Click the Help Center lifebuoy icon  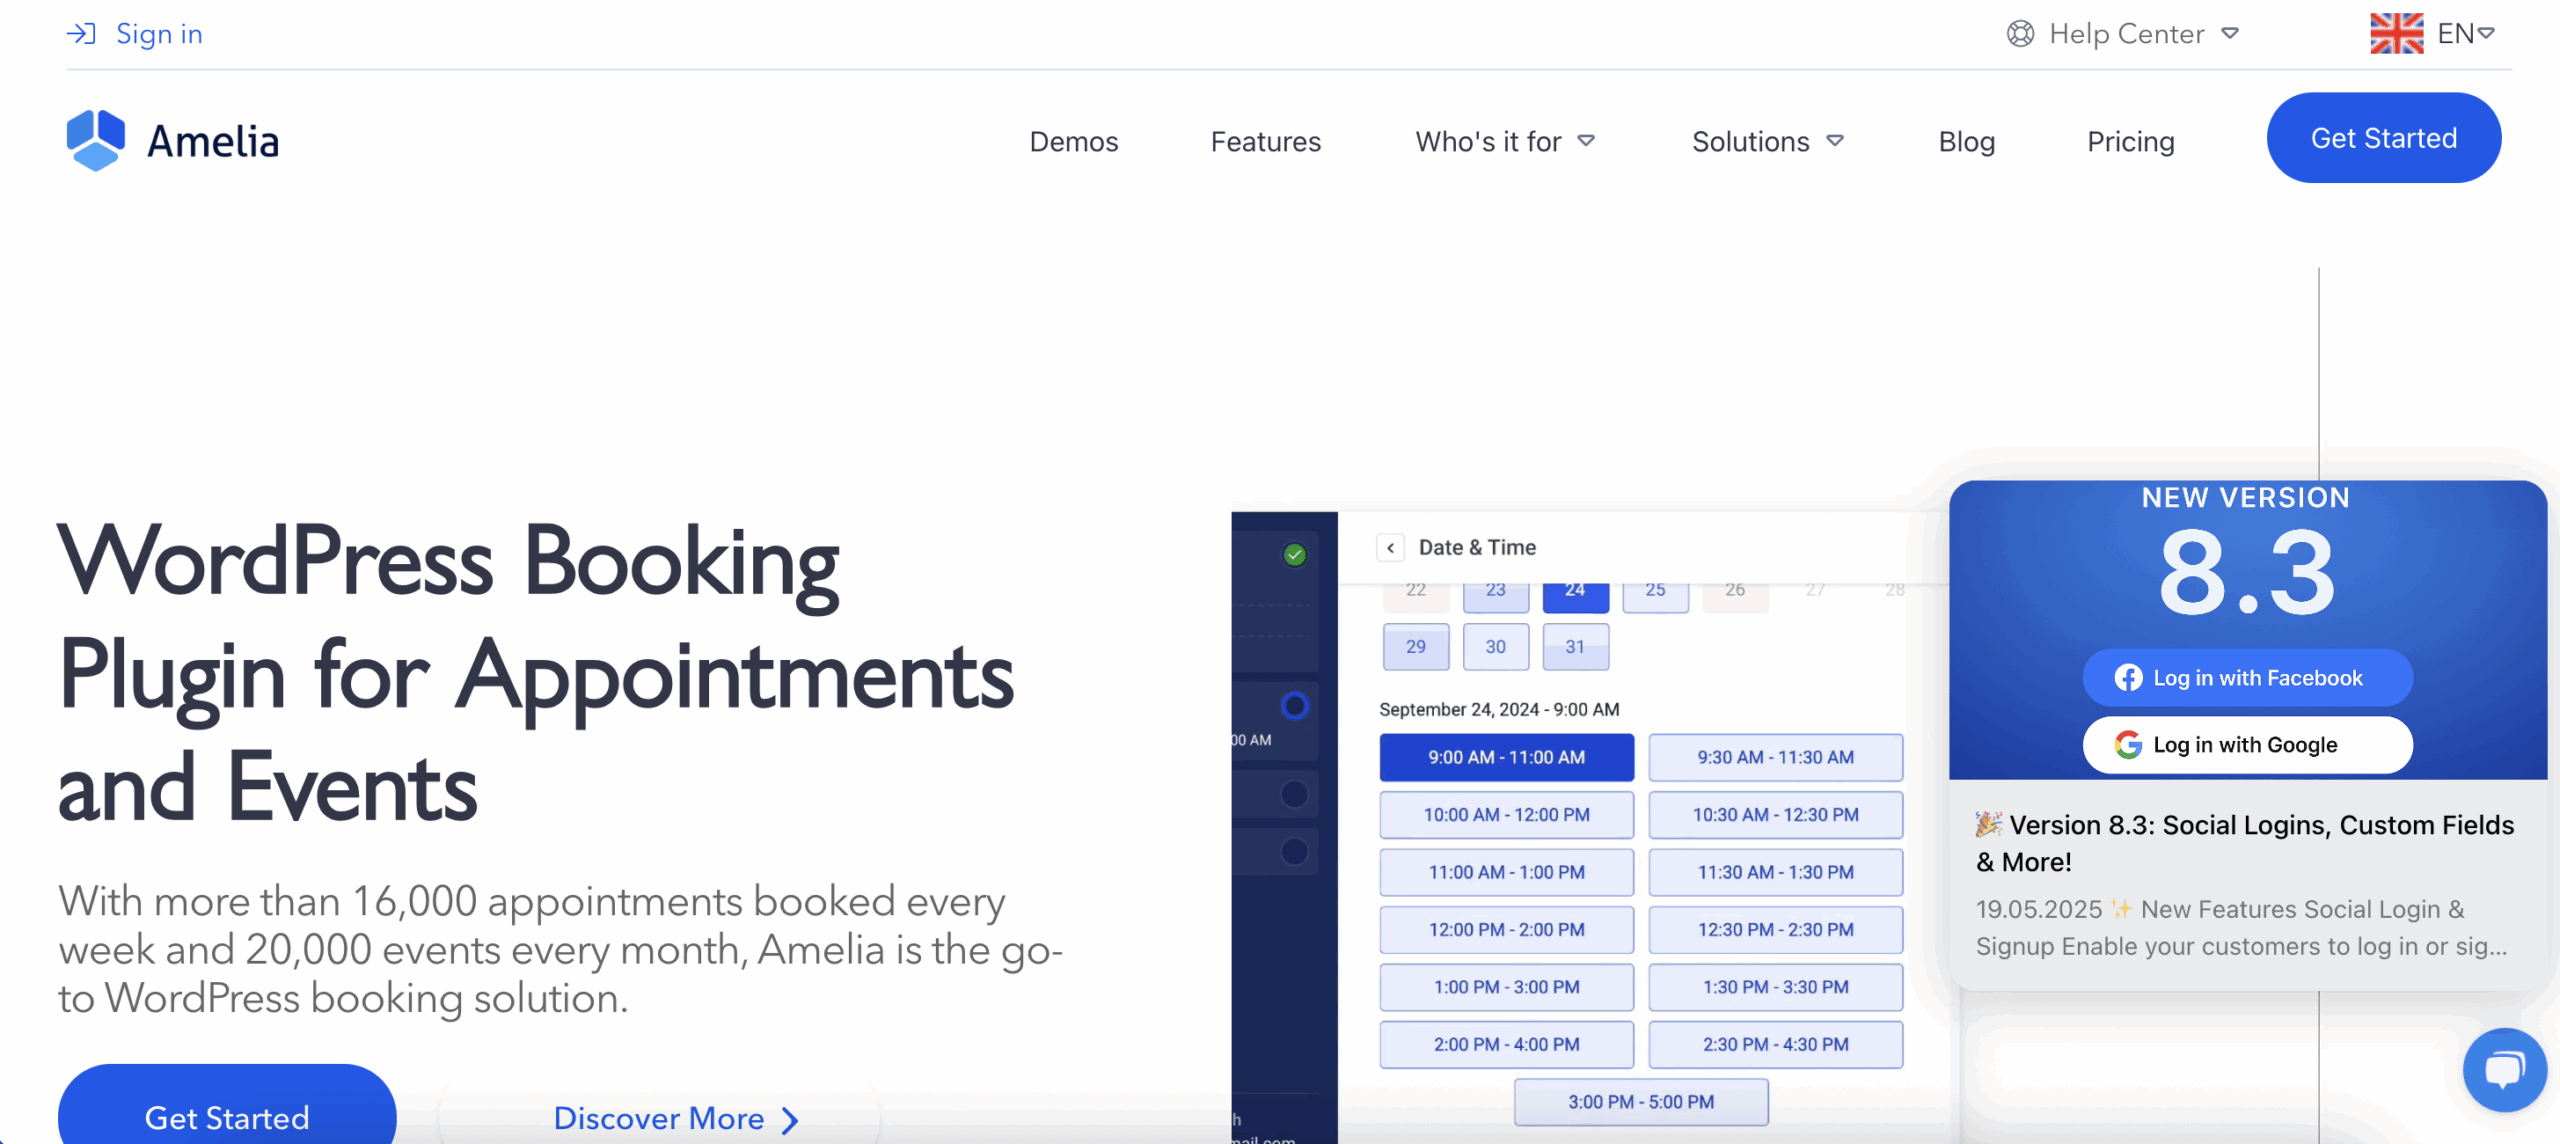click(x=2020, y=34)
